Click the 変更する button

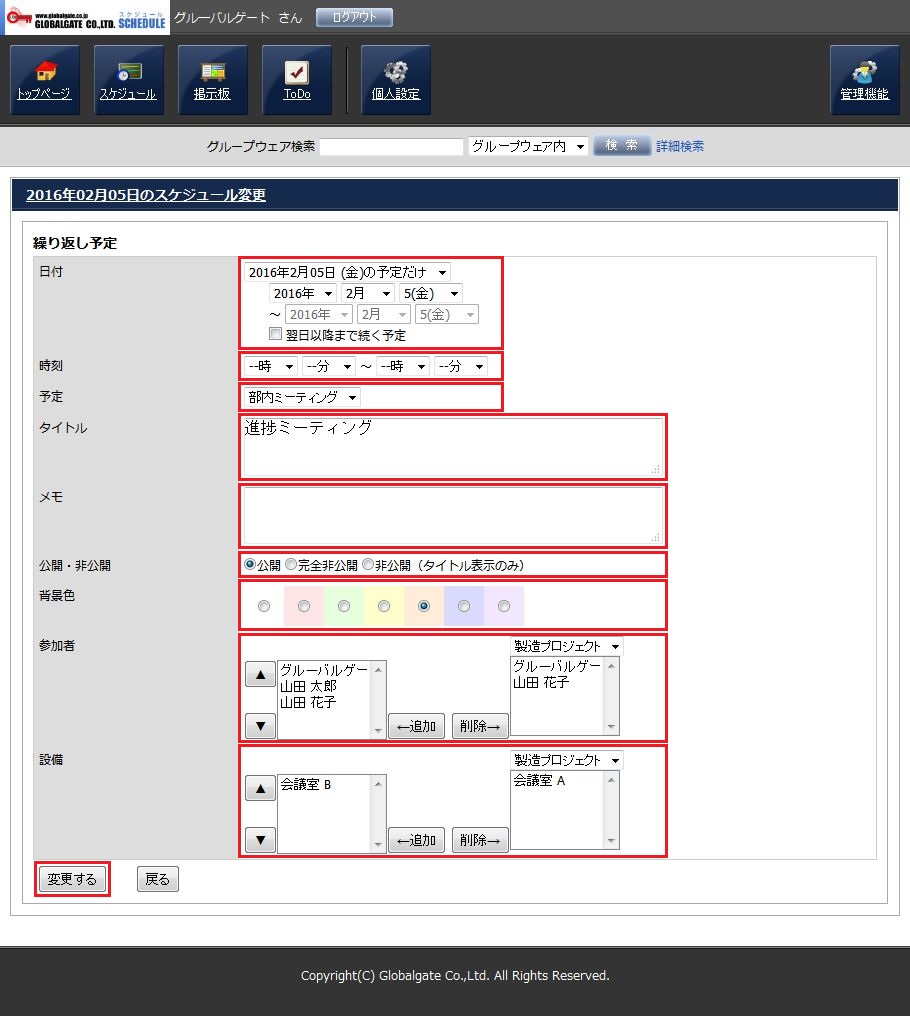click(x=72, y=879)
